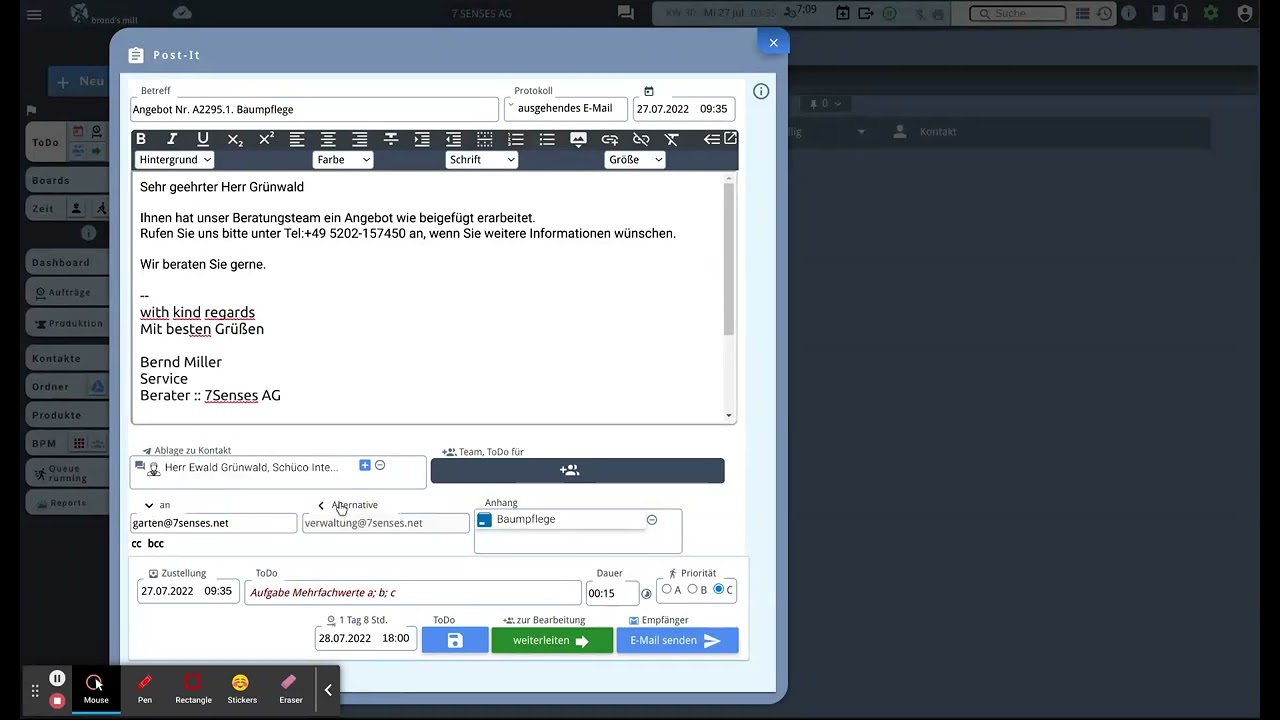The width and height of the screenshot is (1280, 720).
Task: Align text left
Action: point(297,139)
